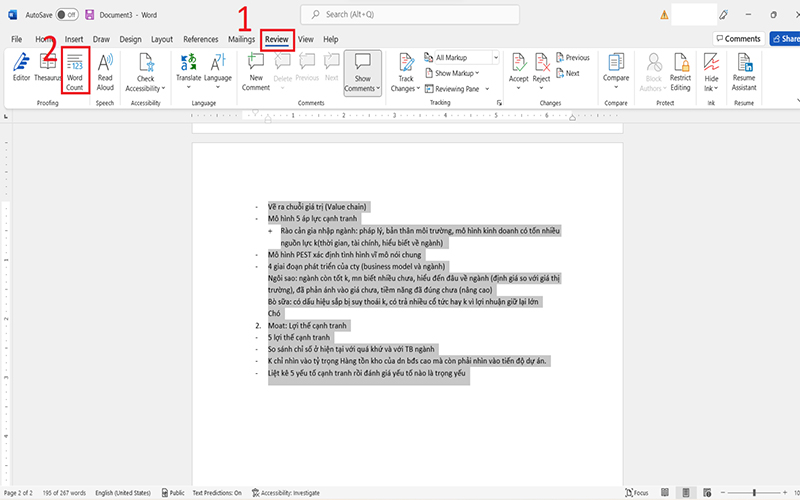Switch to Web Layout view
The height and width of the screenshot is (500, 800).
[x=707, y=493]
